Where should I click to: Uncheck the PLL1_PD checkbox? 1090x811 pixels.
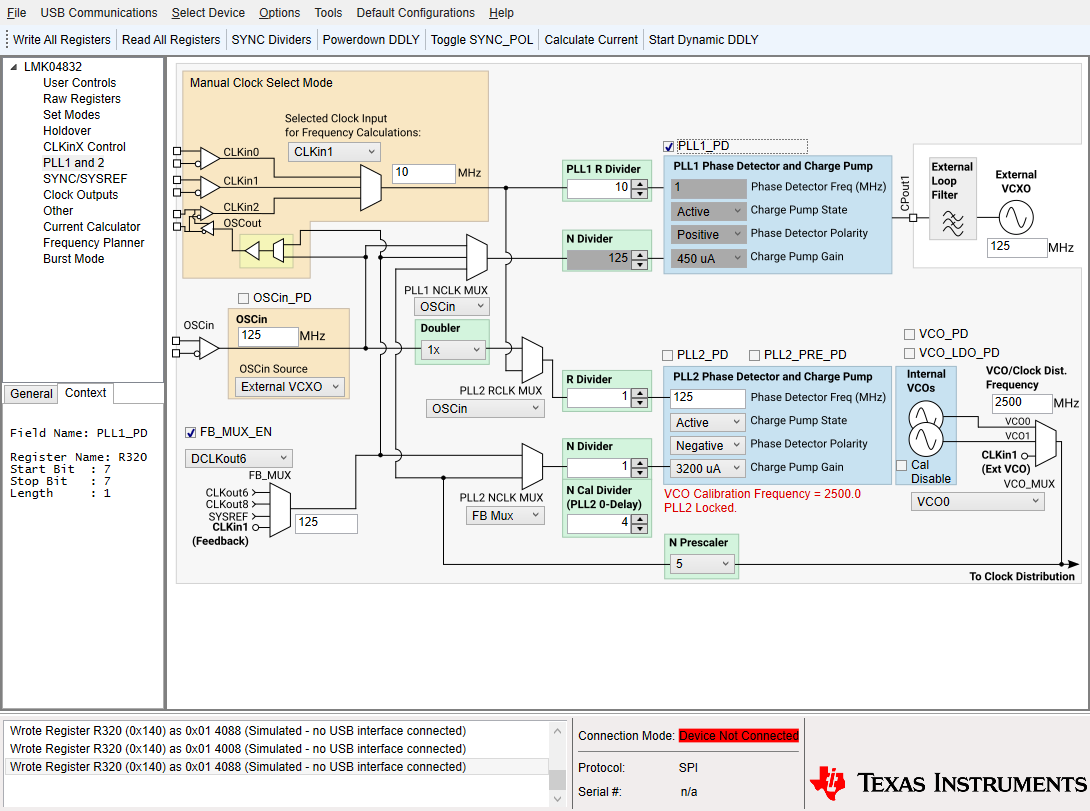click(669, 147)
